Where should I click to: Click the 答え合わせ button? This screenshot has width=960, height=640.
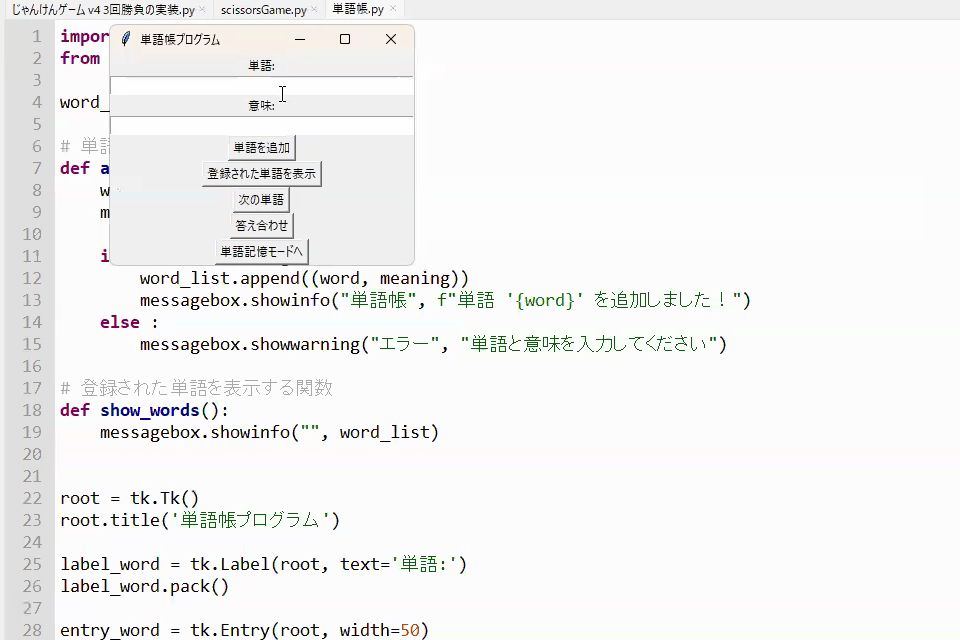[x=261, y=225]
